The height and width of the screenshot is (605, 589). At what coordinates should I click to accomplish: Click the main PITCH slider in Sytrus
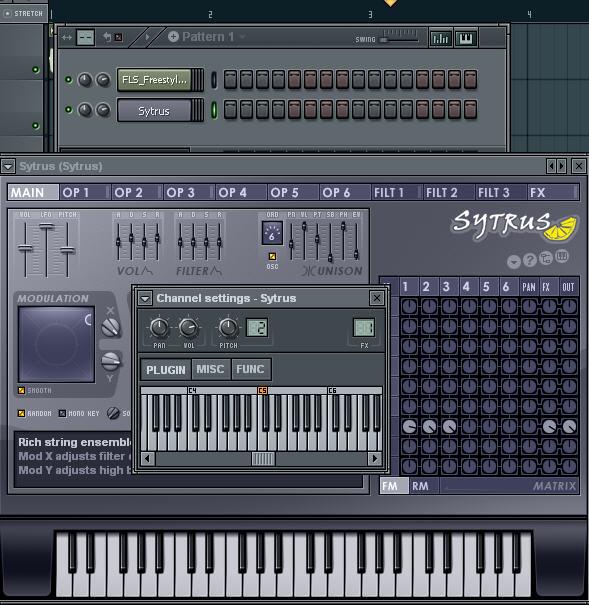click(x=67, y=249)
